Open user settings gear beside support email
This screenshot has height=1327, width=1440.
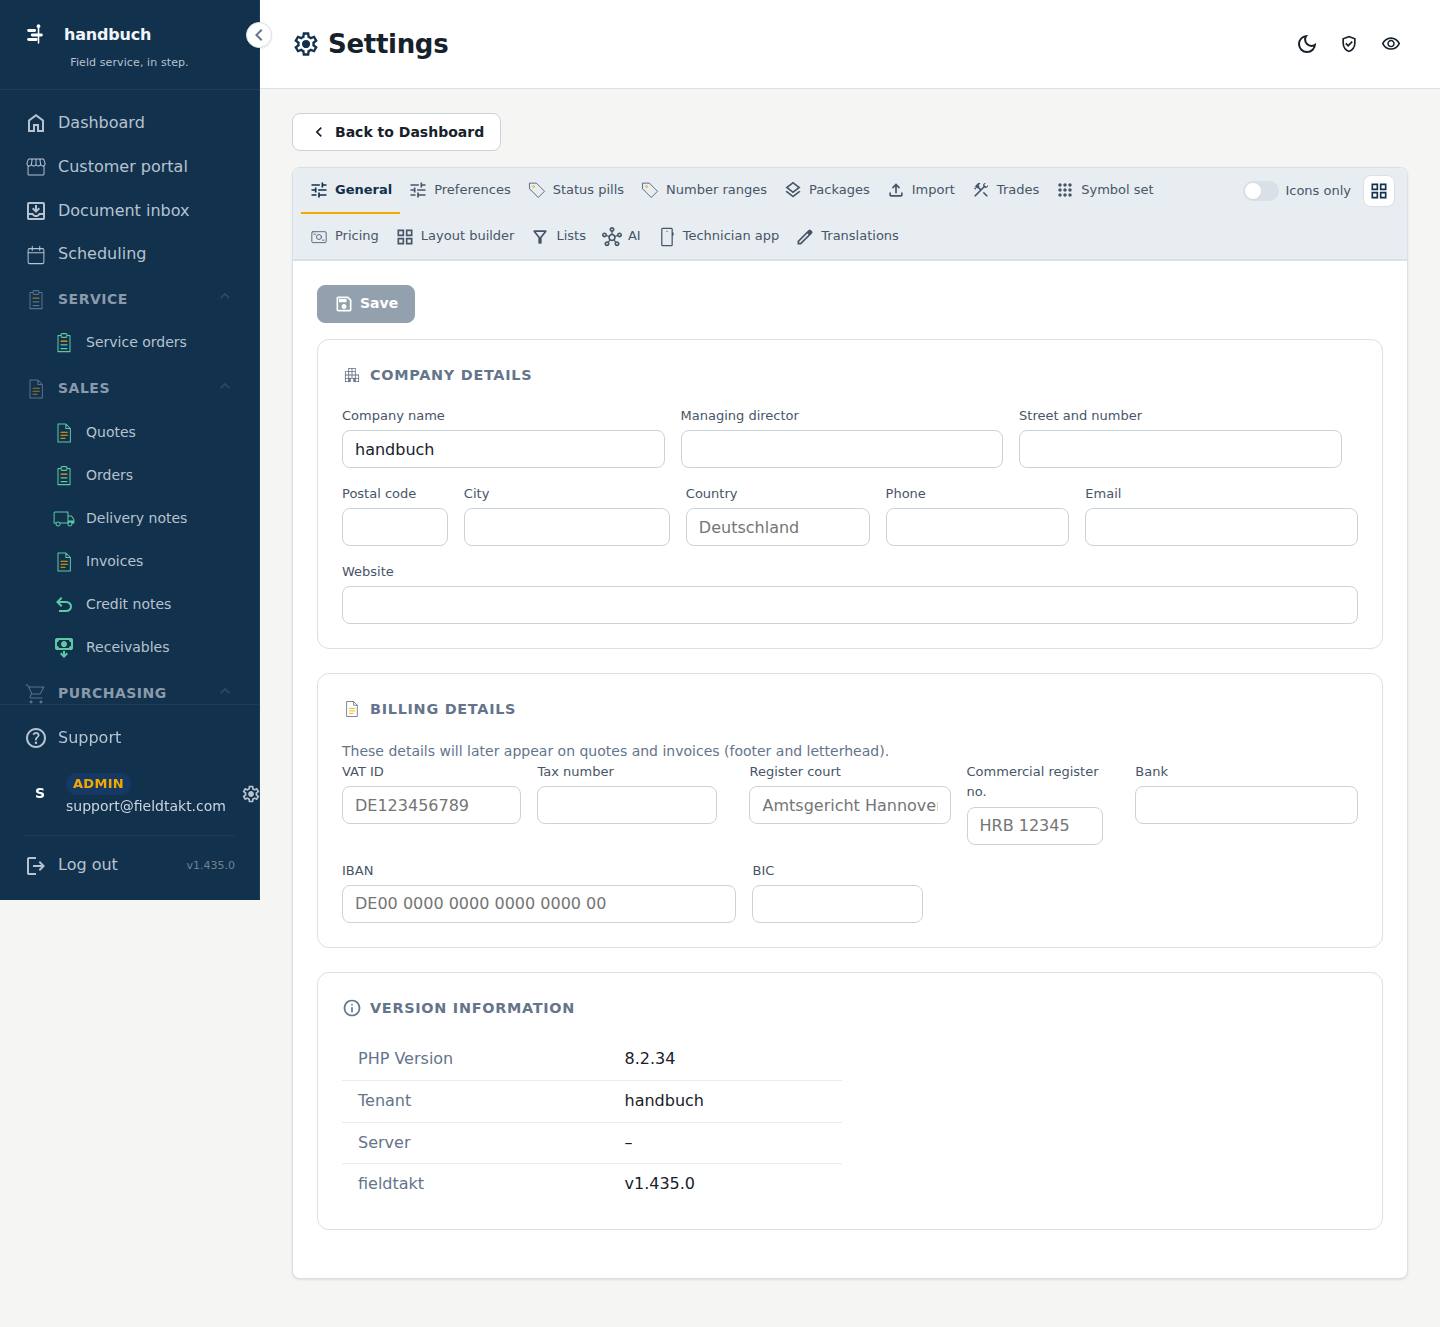[251, 793]
